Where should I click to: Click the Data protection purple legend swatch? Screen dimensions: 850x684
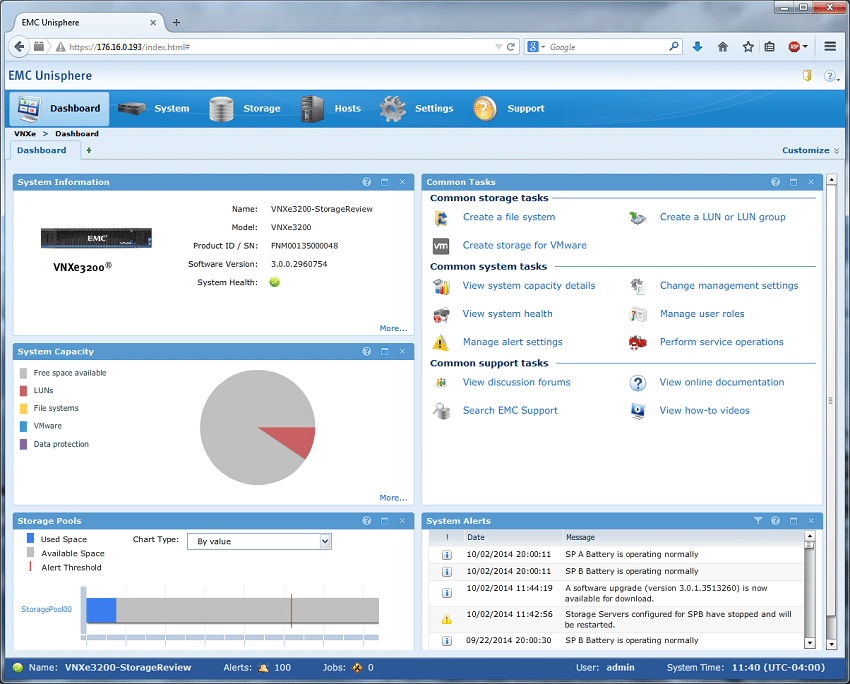click(23, 444)
